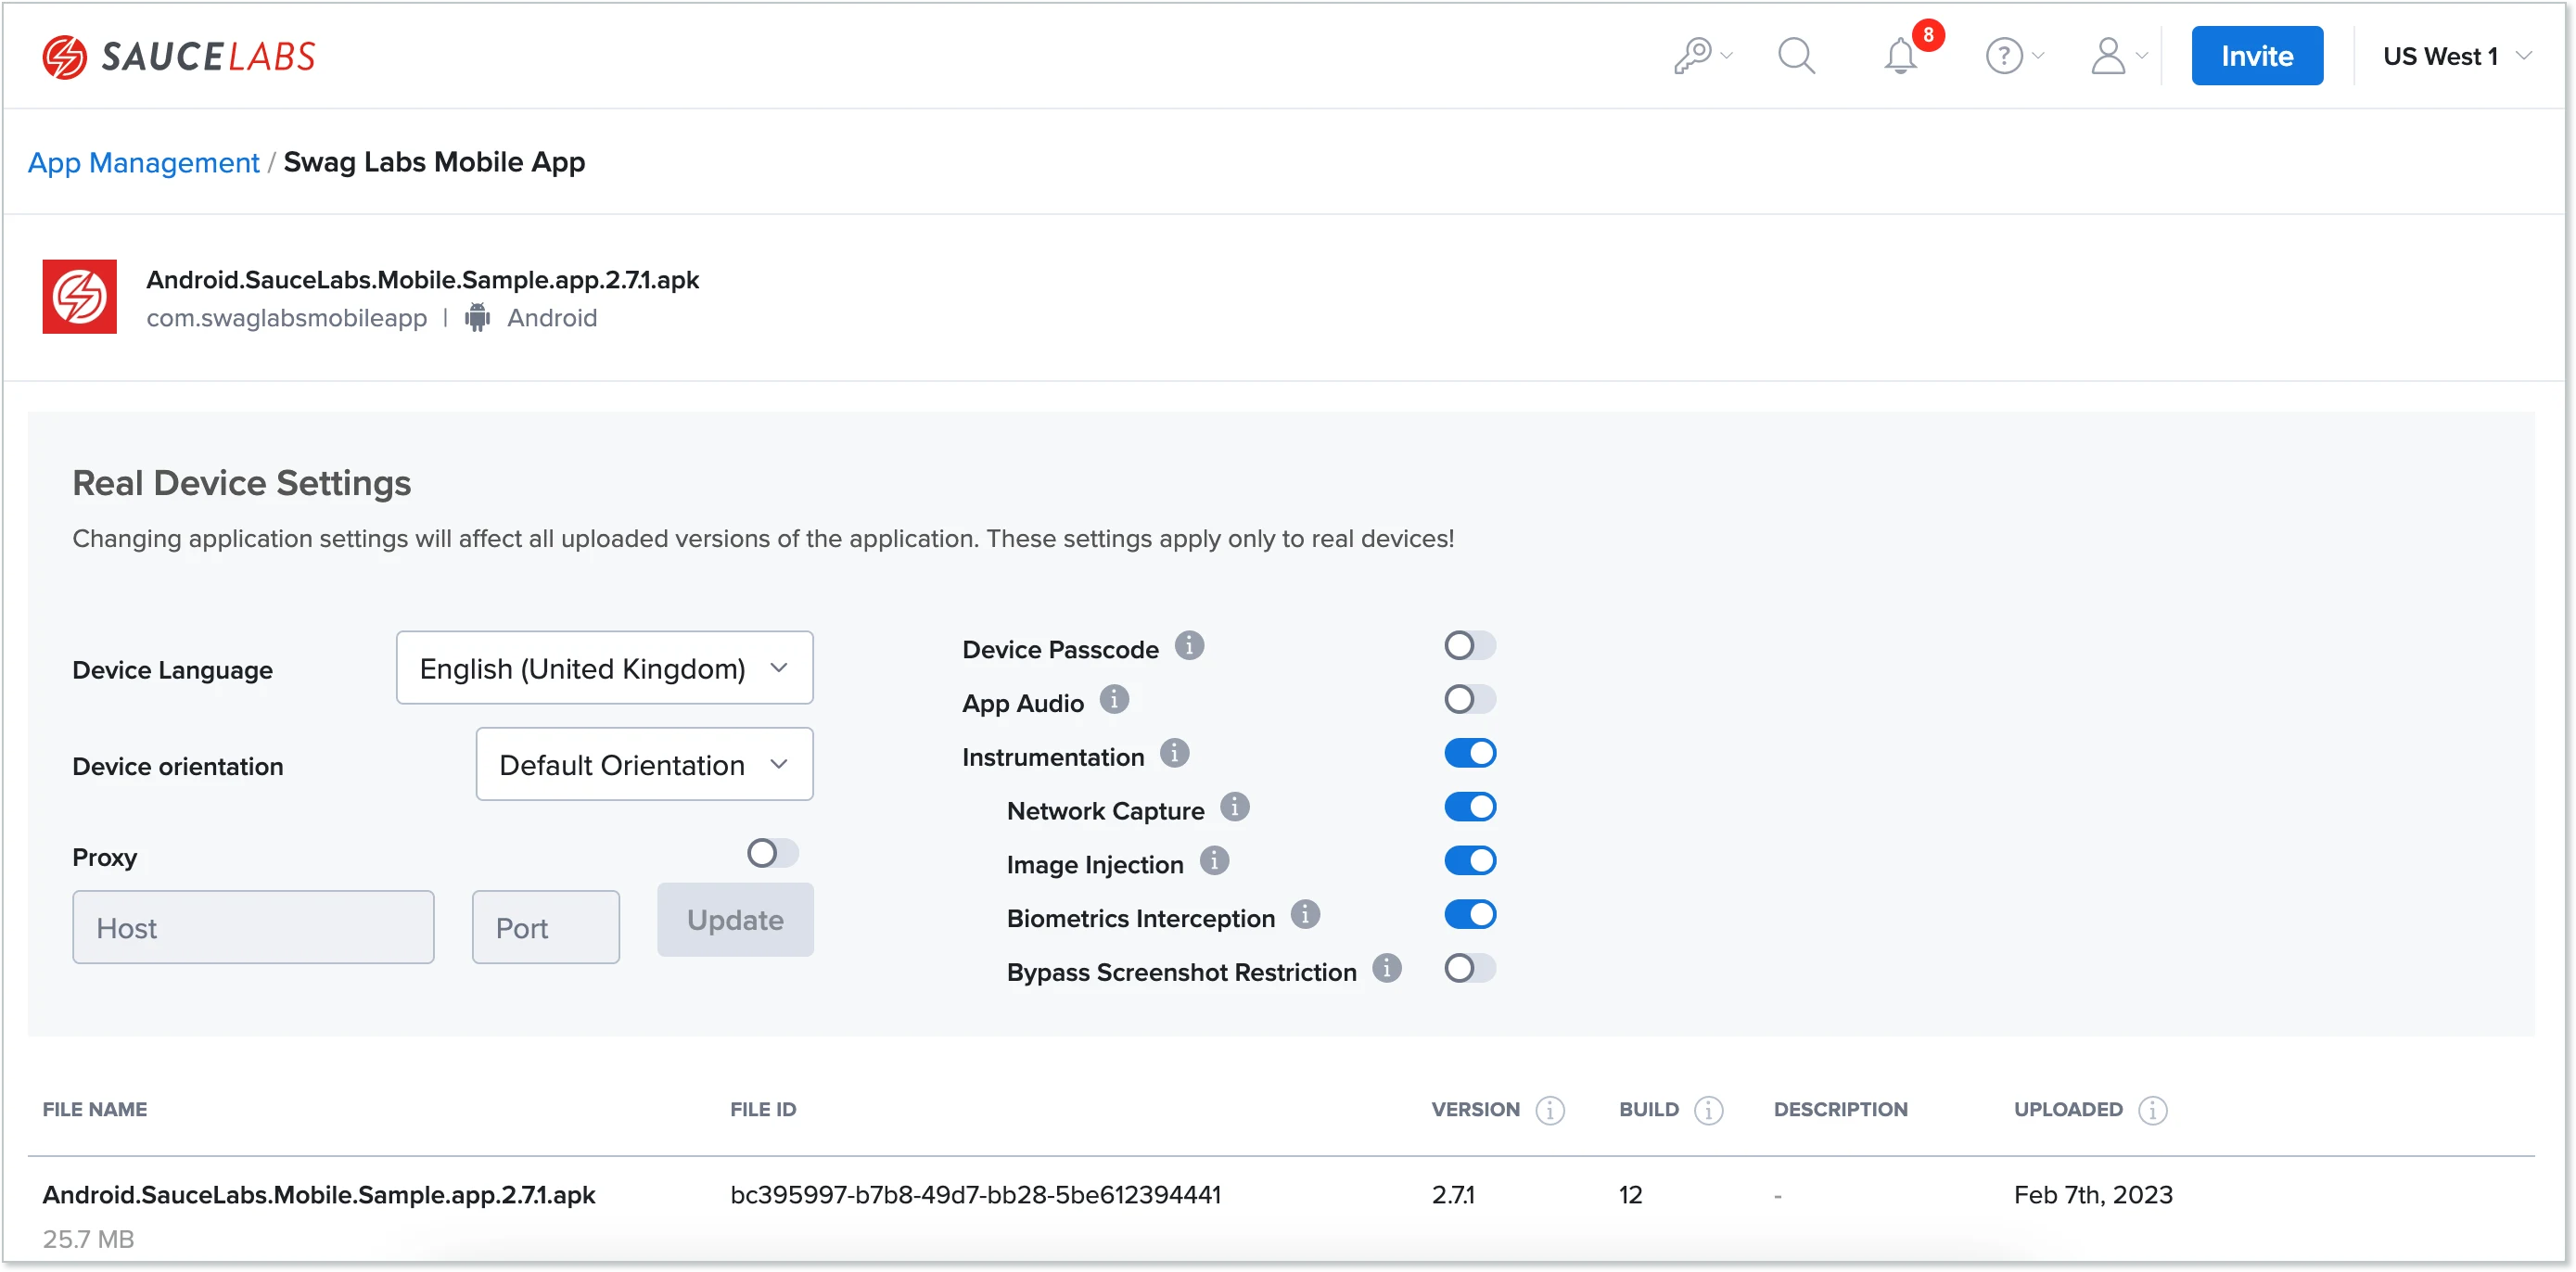Open the Device Language dropdown
This screenshot has width=2576, height=1272.
tap(603, 667)
